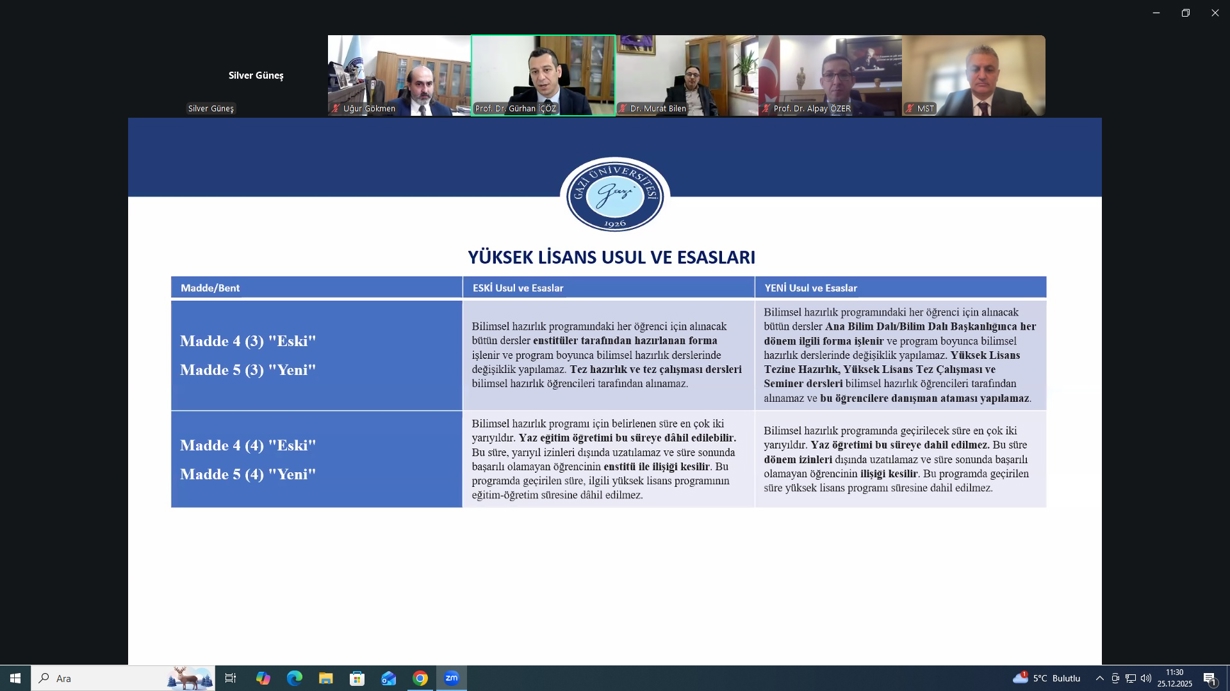Open the volume control in system tray
This screenshot has height=691, width=1230.
tap(1146, 678)
